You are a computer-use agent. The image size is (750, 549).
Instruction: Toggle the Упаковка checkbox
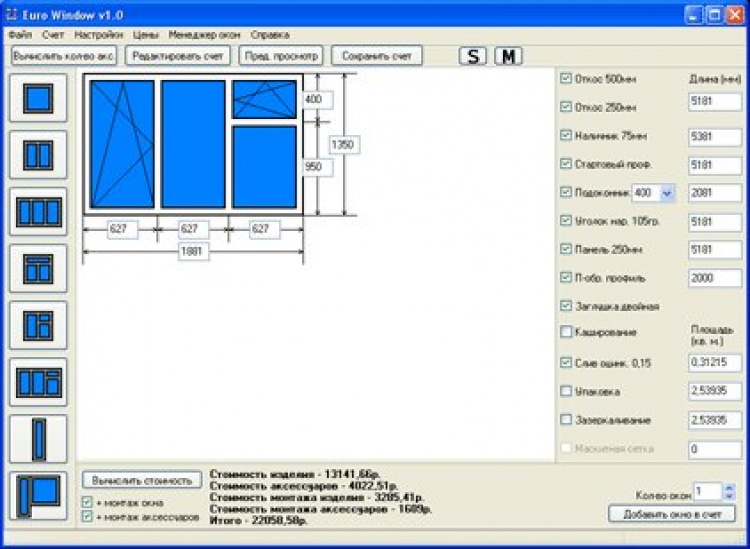(x=566, y=391)
